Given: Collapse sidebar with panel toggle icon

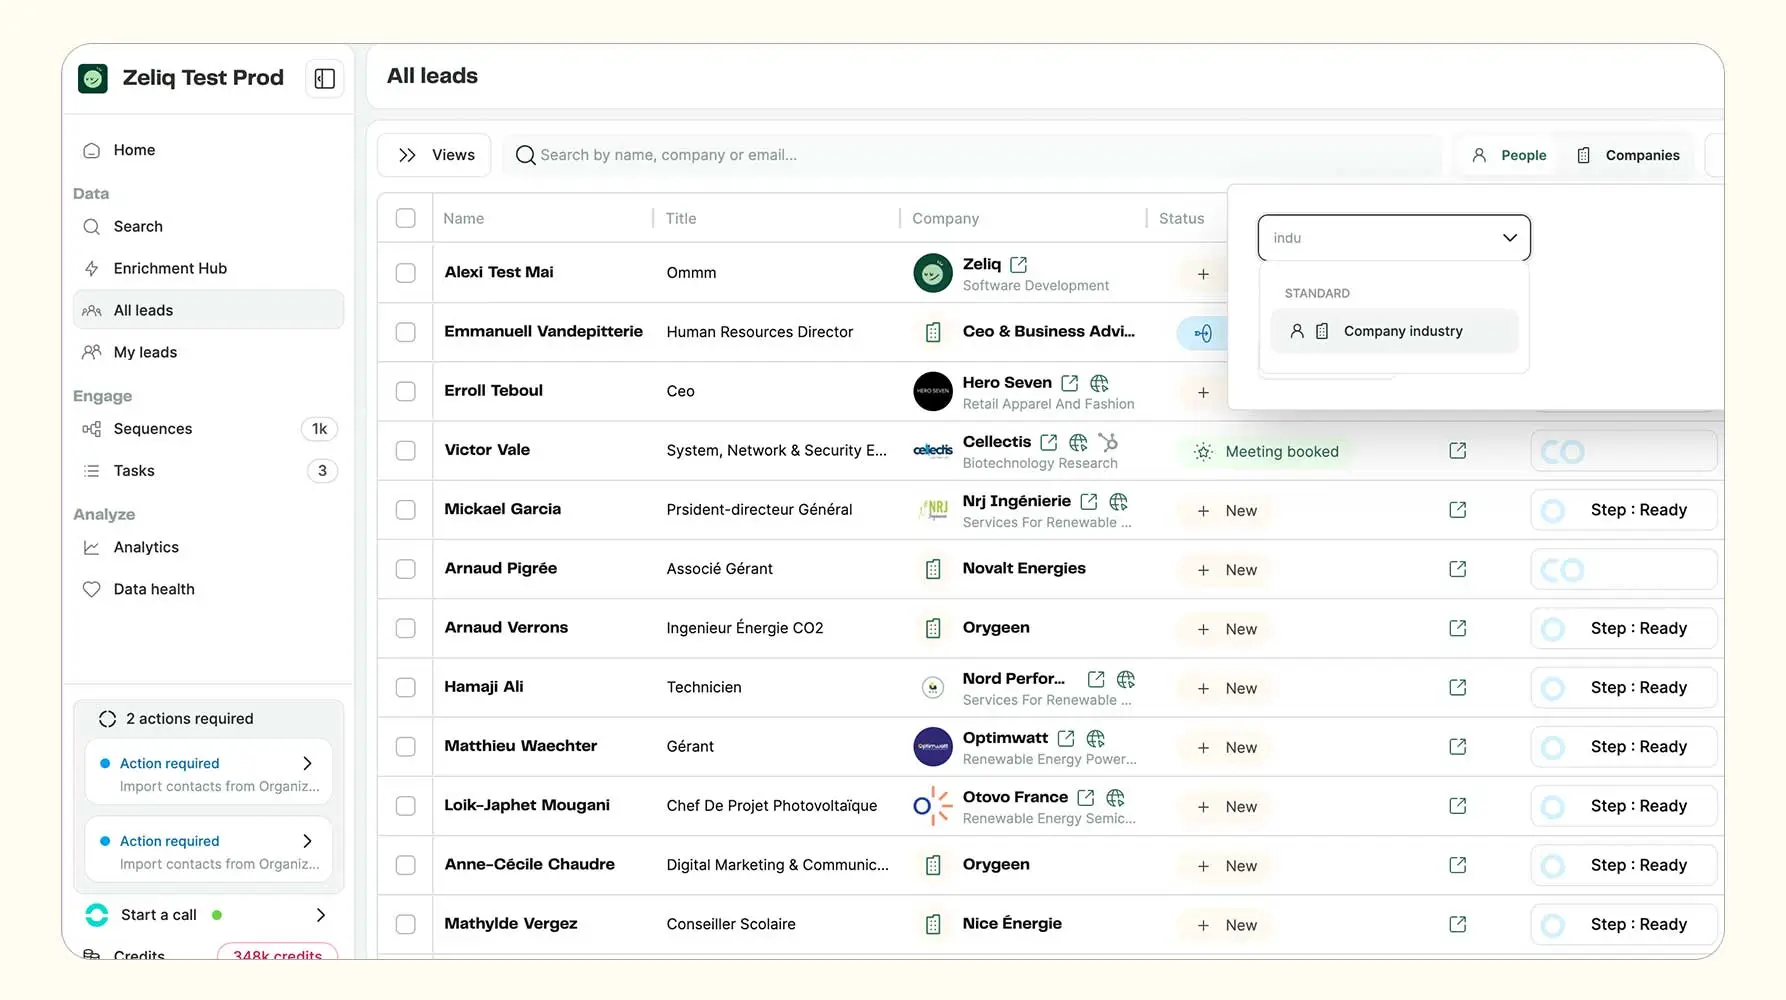Looking at the screenshot, I should tap(325, 78).
